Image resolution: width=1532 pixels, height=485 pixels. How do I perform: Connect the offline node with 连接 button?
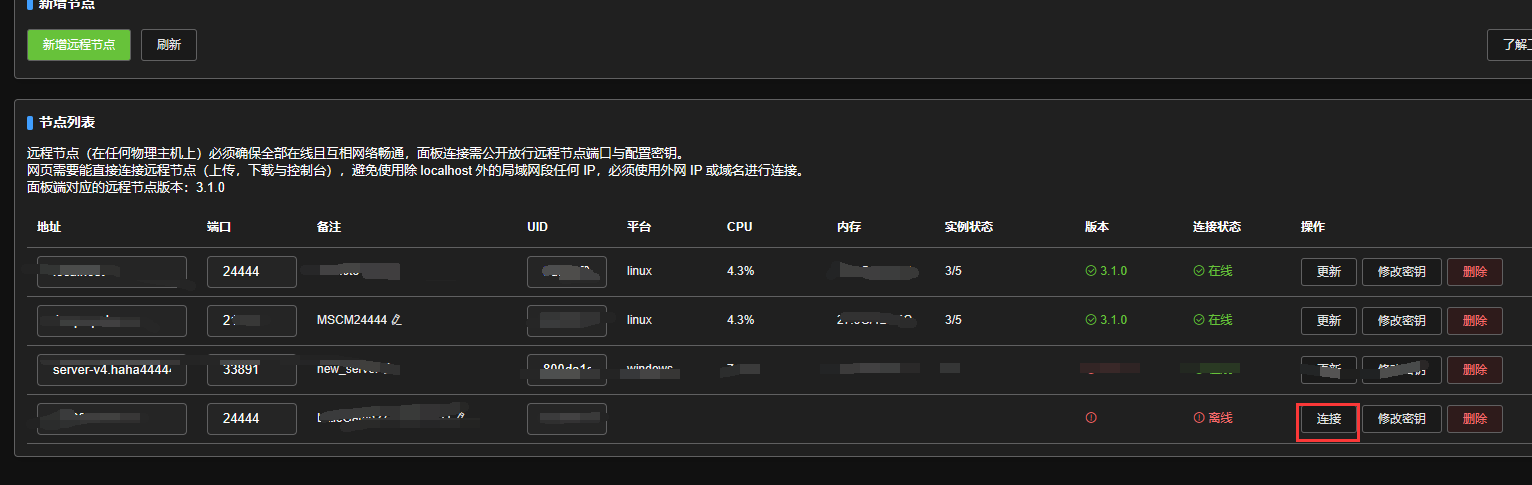pyautogui.click(x=1328, y=419)
